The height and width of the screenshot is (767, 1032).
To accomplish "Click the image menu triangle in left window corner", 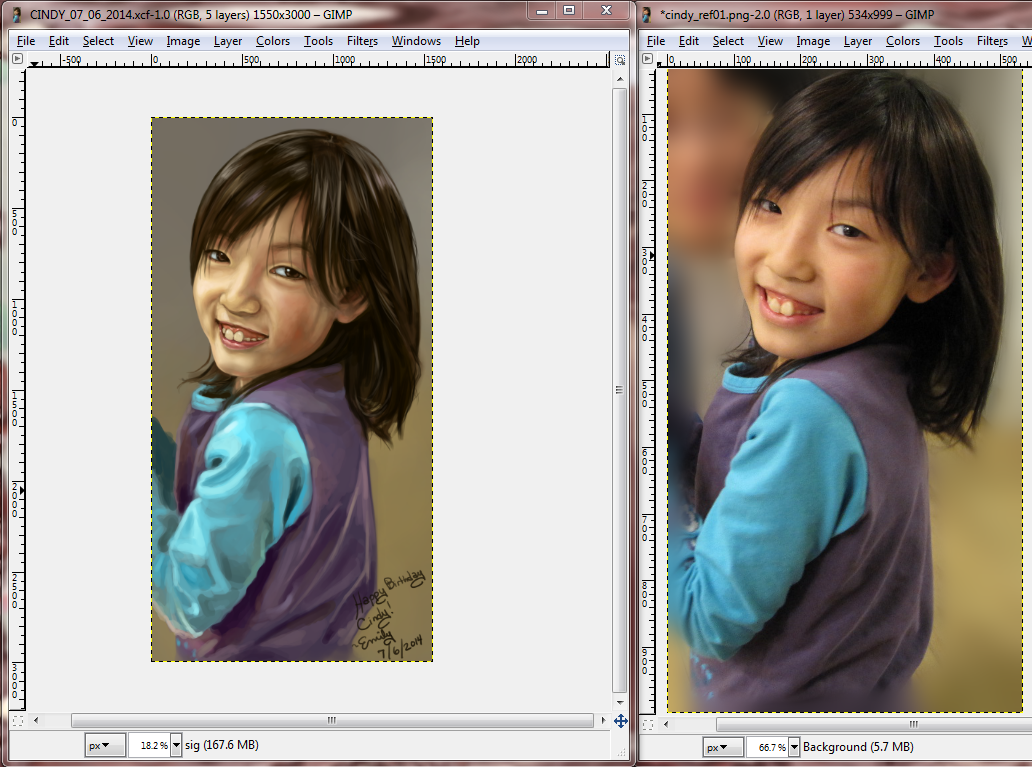I will click(x=17, y=59).
